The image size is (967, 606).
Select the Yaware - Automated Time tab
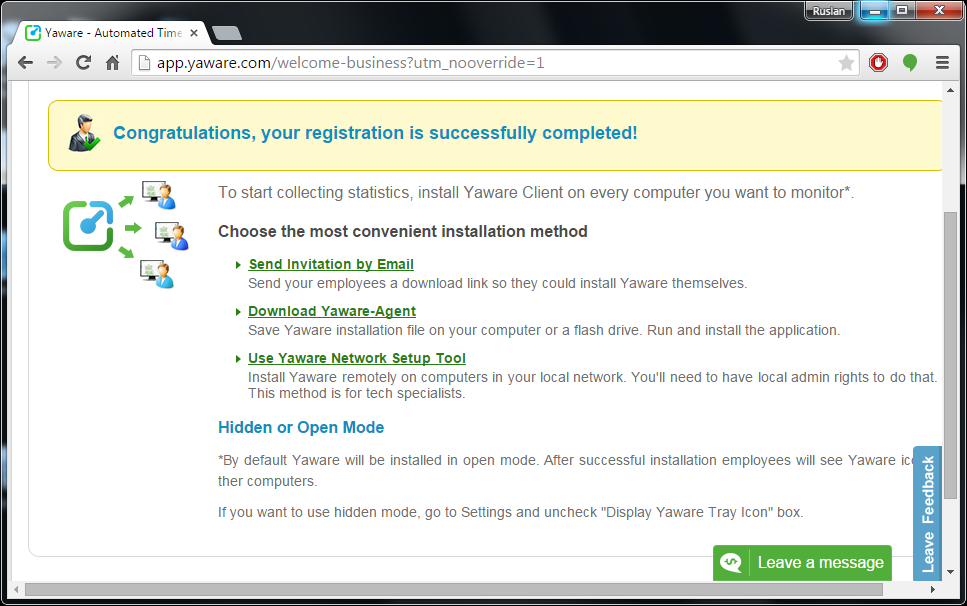tap(105, 33)
